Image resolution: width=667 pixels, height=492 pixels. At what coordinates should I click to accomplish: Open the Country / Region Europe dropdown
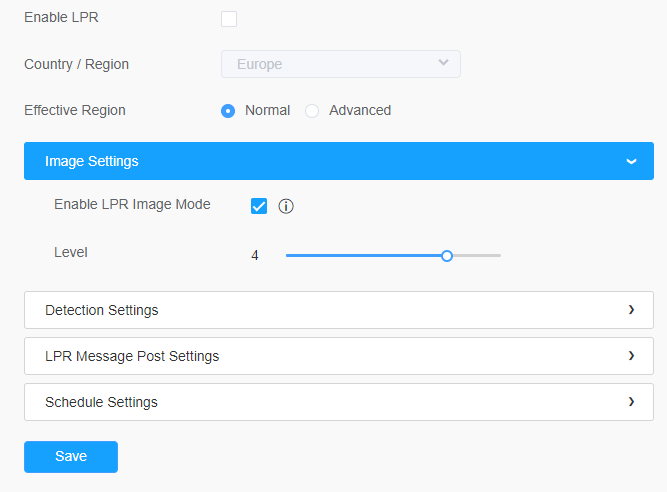341,64
